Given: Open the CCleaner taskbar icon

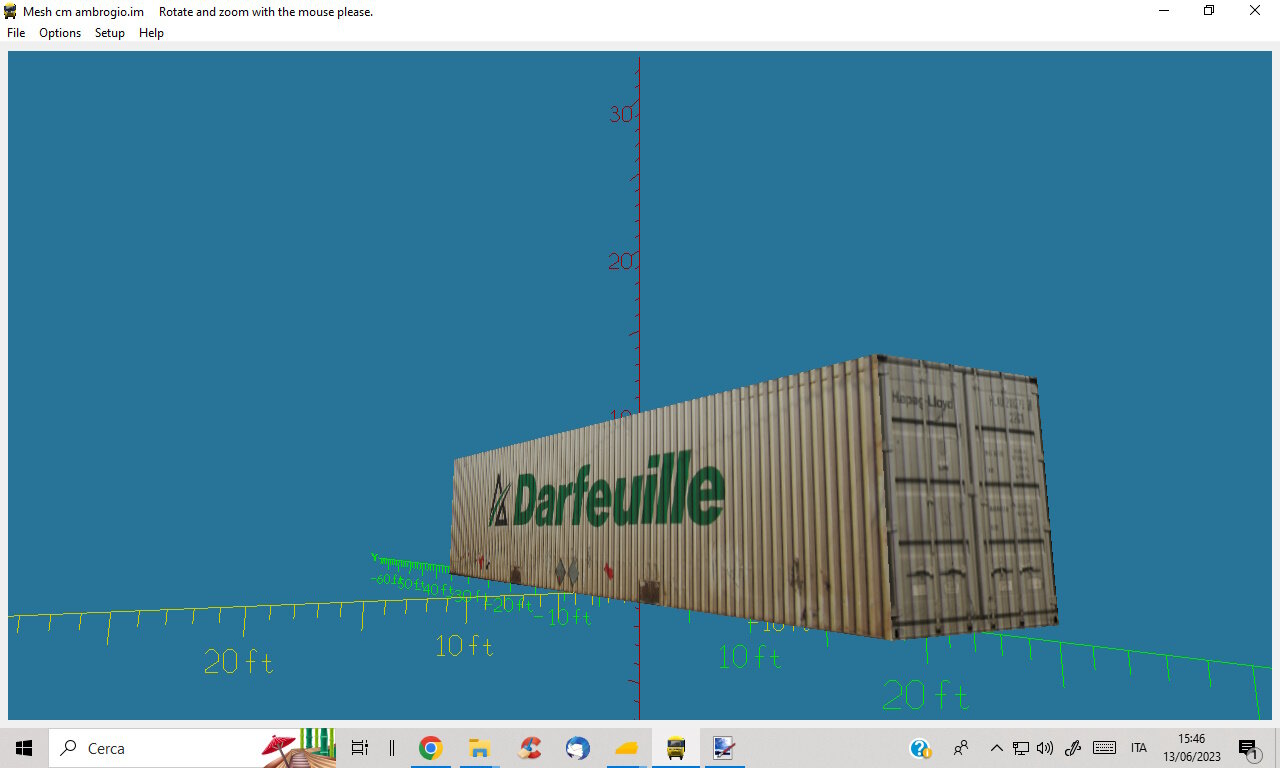Looking at the screenshot, I should point(529,748).
